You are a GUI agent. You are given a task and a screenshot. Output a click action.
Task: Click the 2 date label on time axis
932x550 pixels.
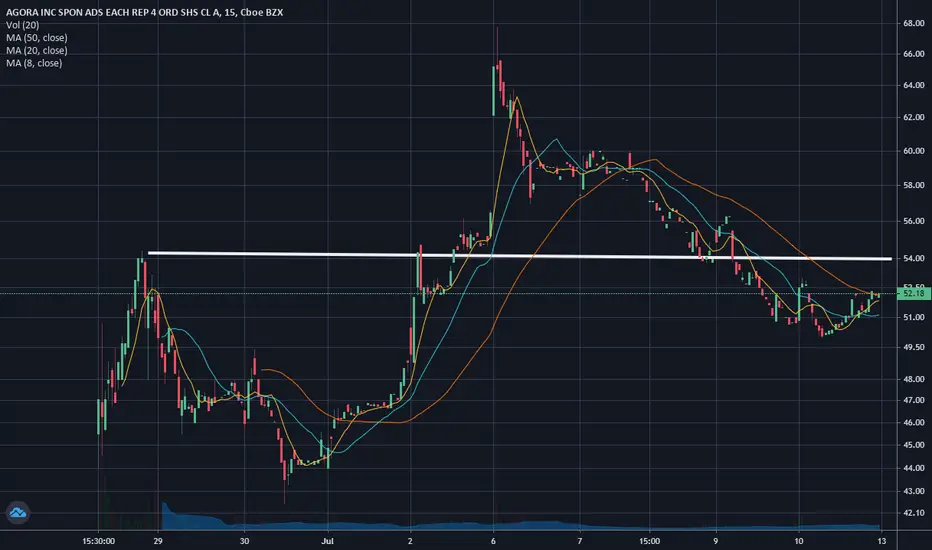pos(410,541)
